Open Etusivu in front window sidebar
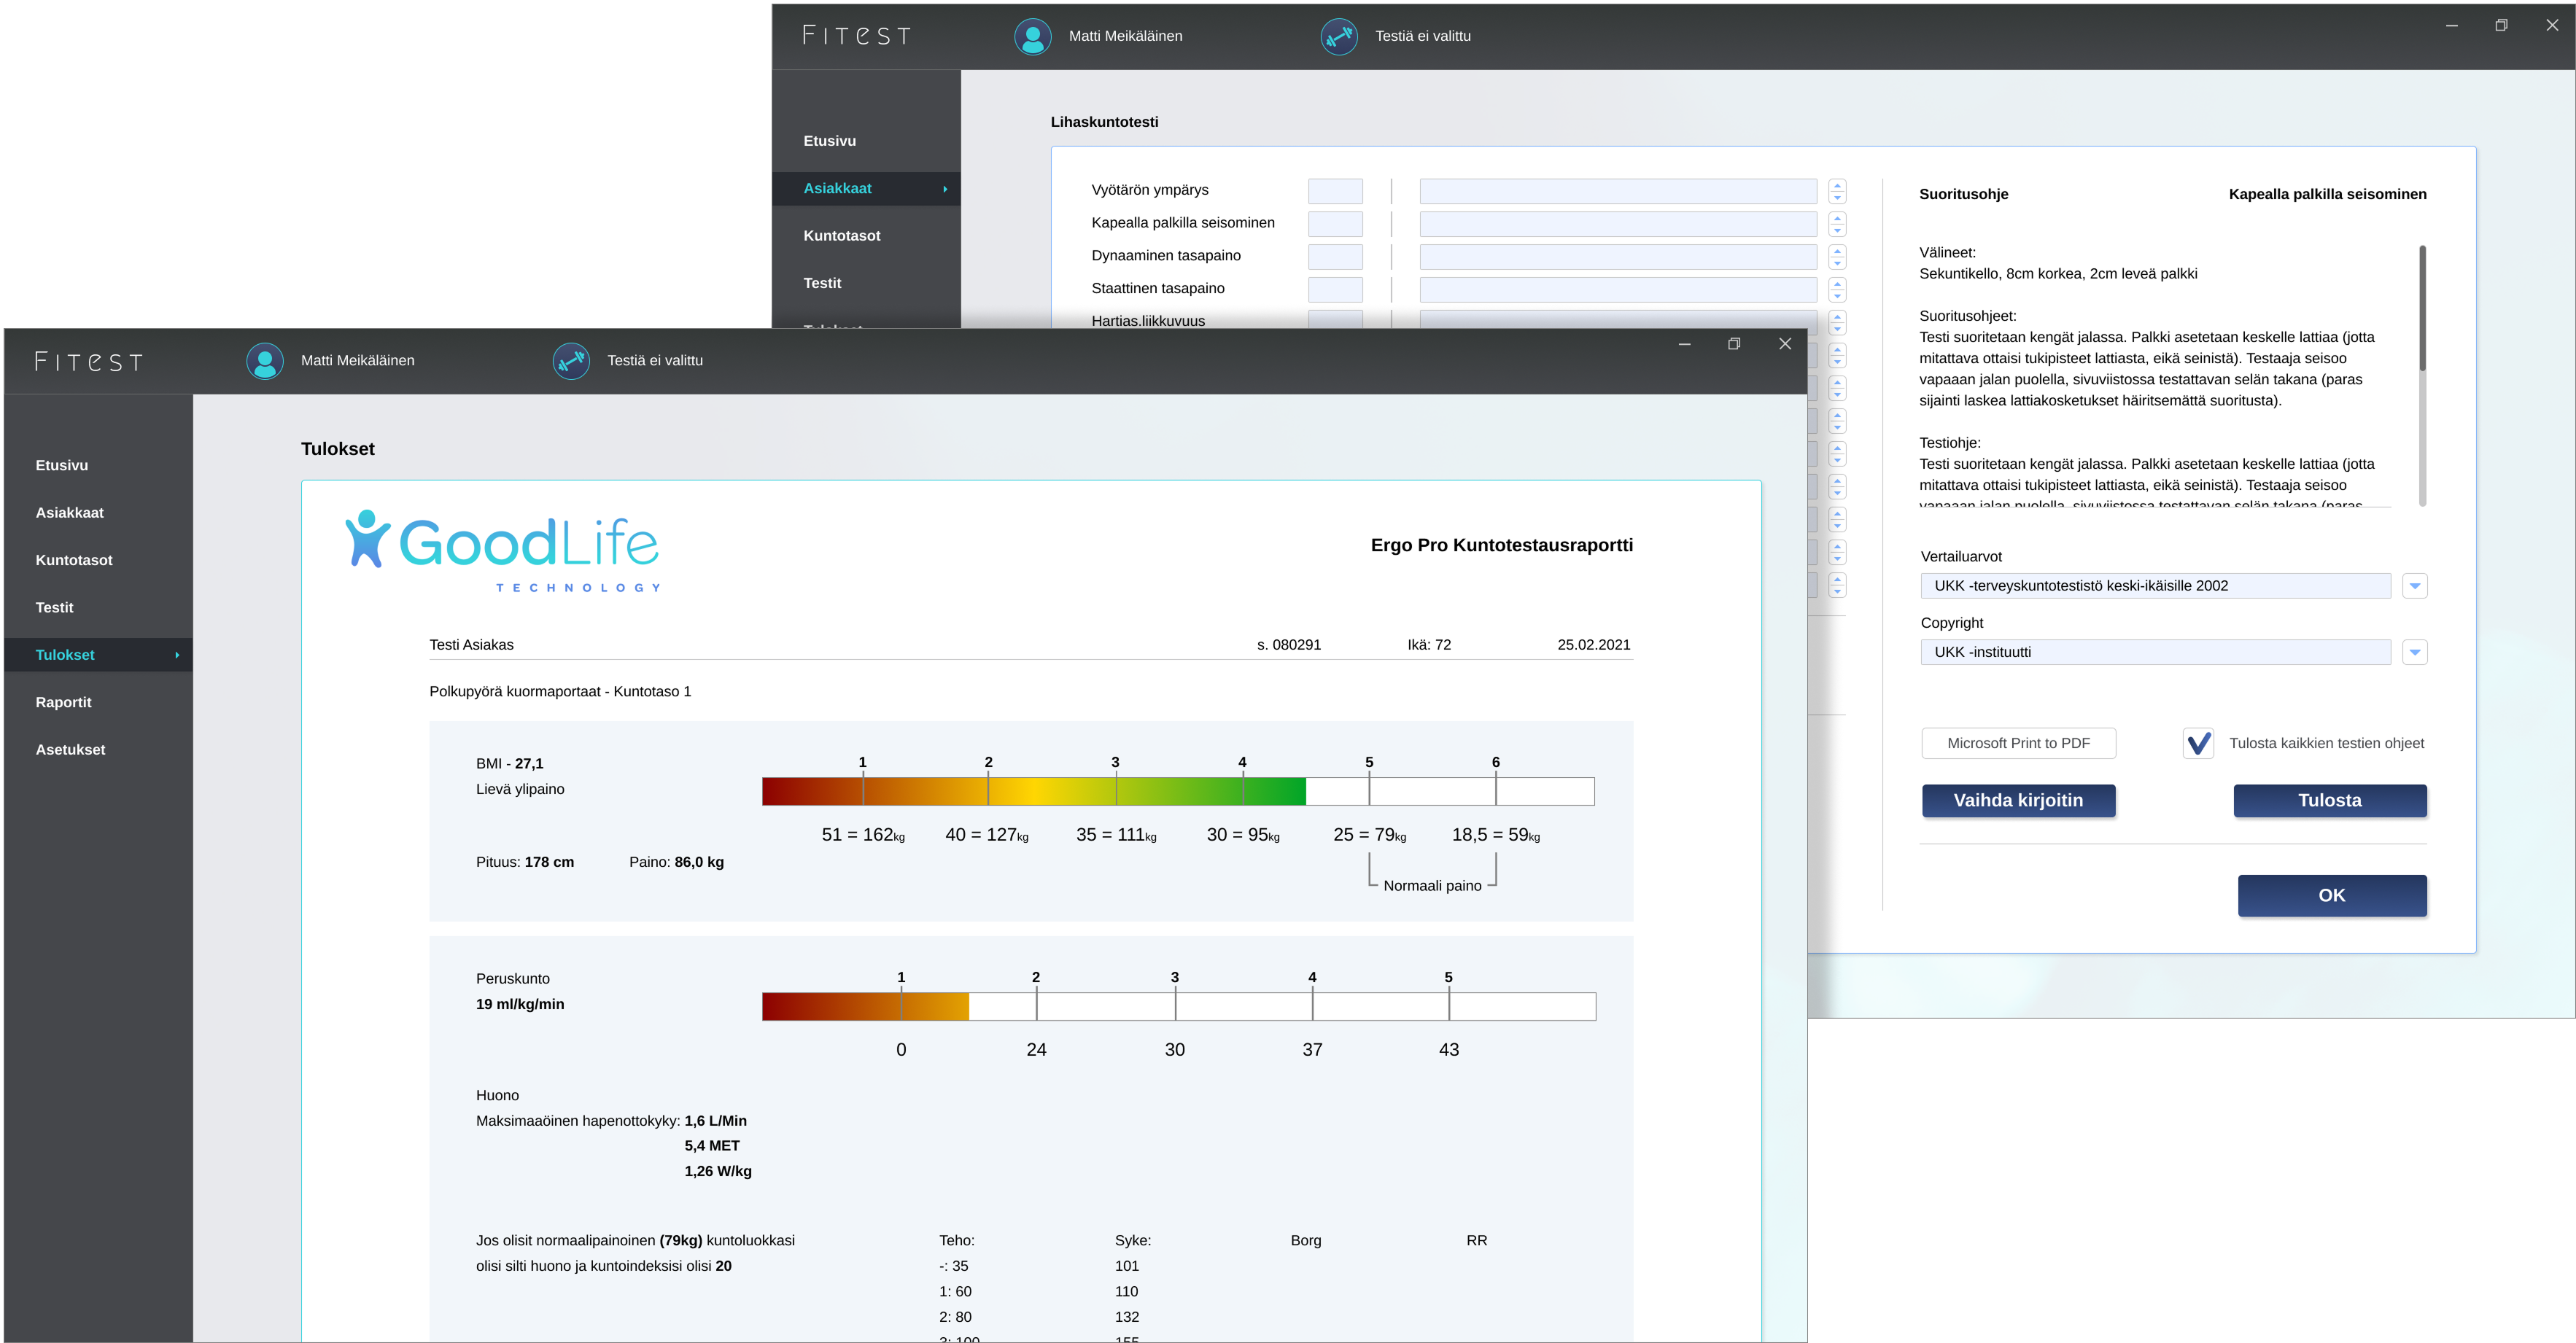This screenshot has width=2576, height=1343. tap(62, 465)
